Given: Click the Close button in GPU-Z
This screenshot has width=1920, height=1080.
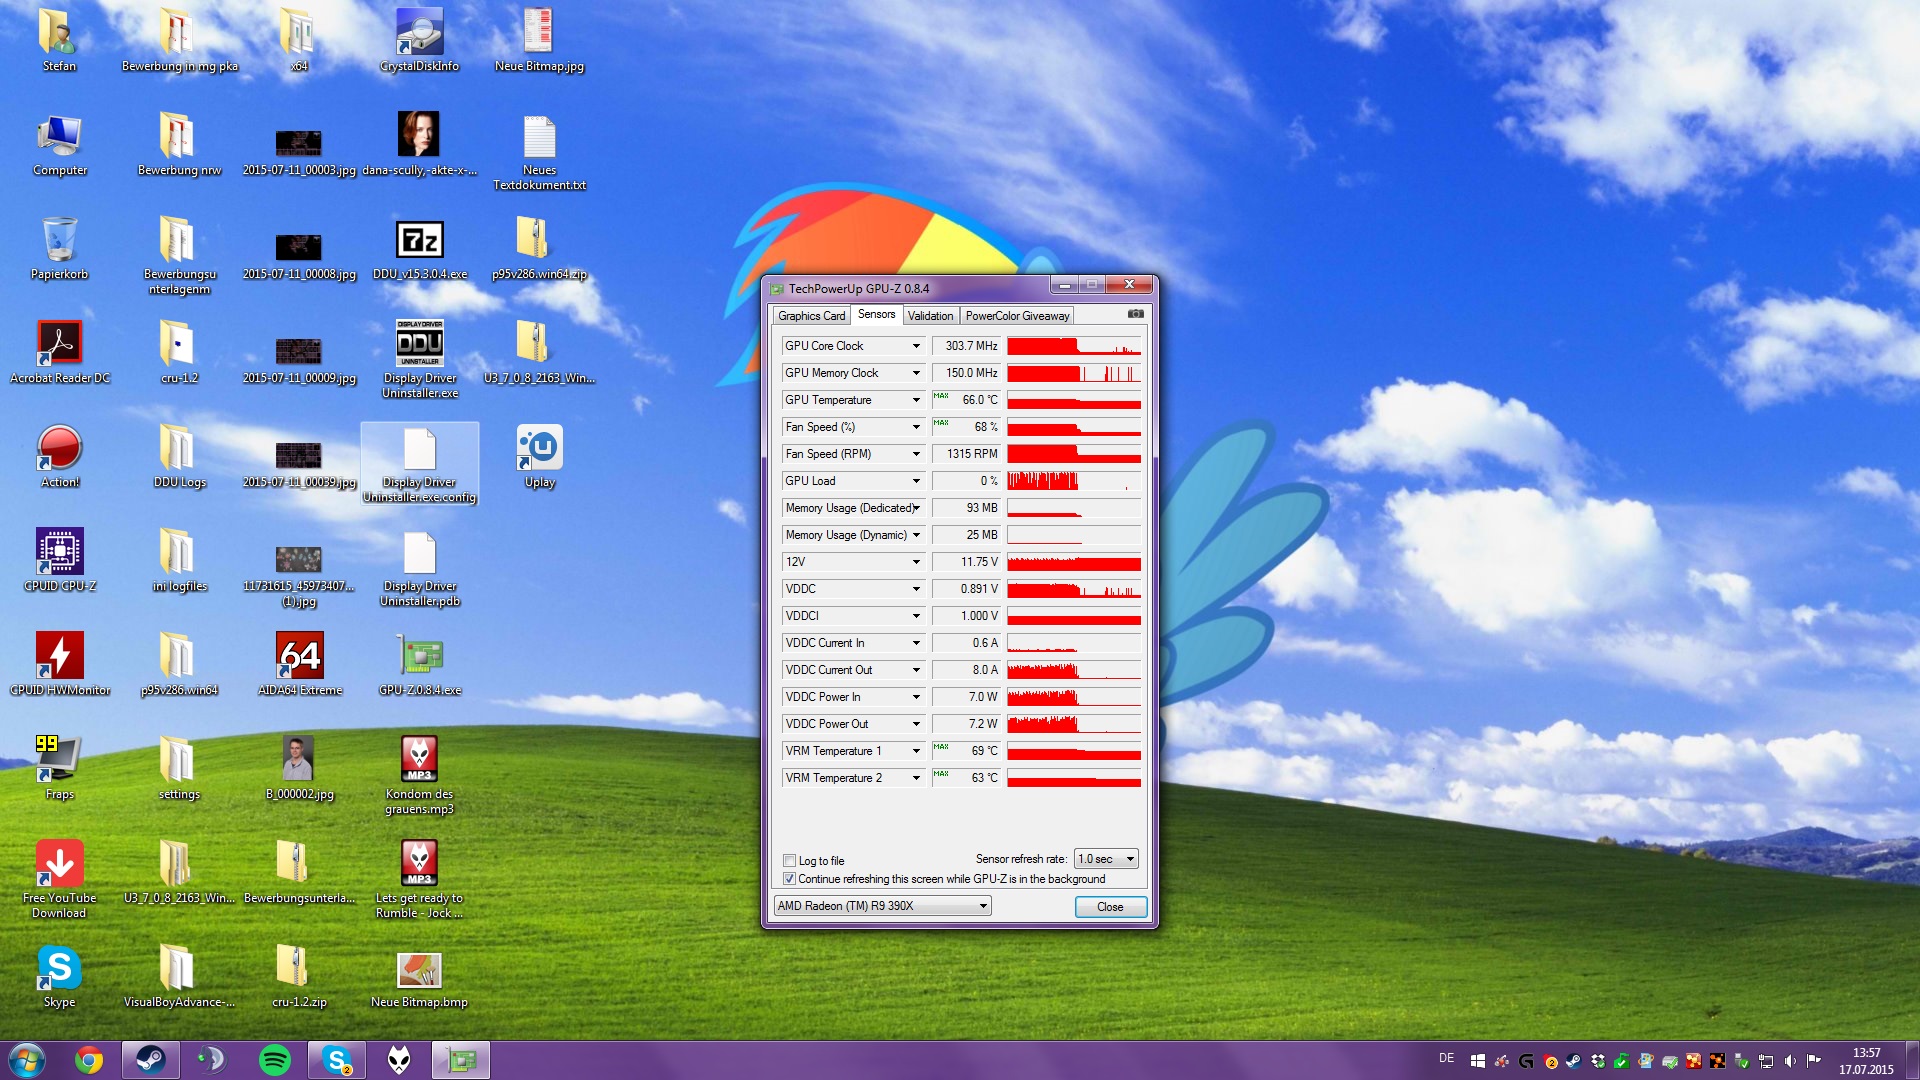Looking at the screenshot, I should tap(1110, 907).
